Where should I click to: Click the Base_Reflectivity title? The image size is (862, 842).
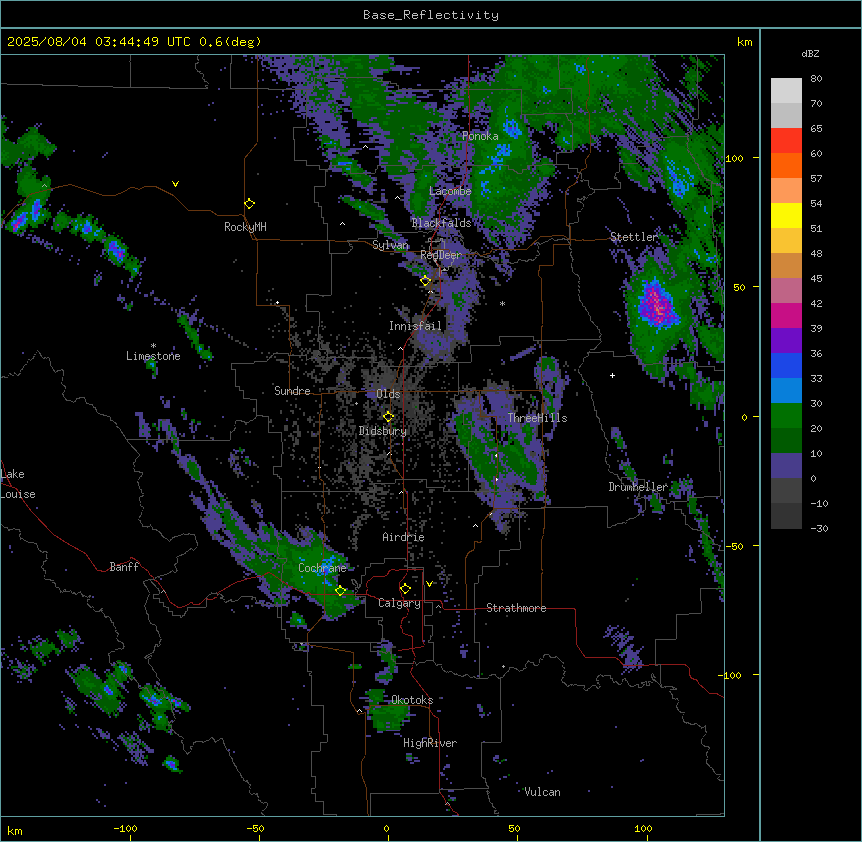pyautogui.click(x=431, y=15)
